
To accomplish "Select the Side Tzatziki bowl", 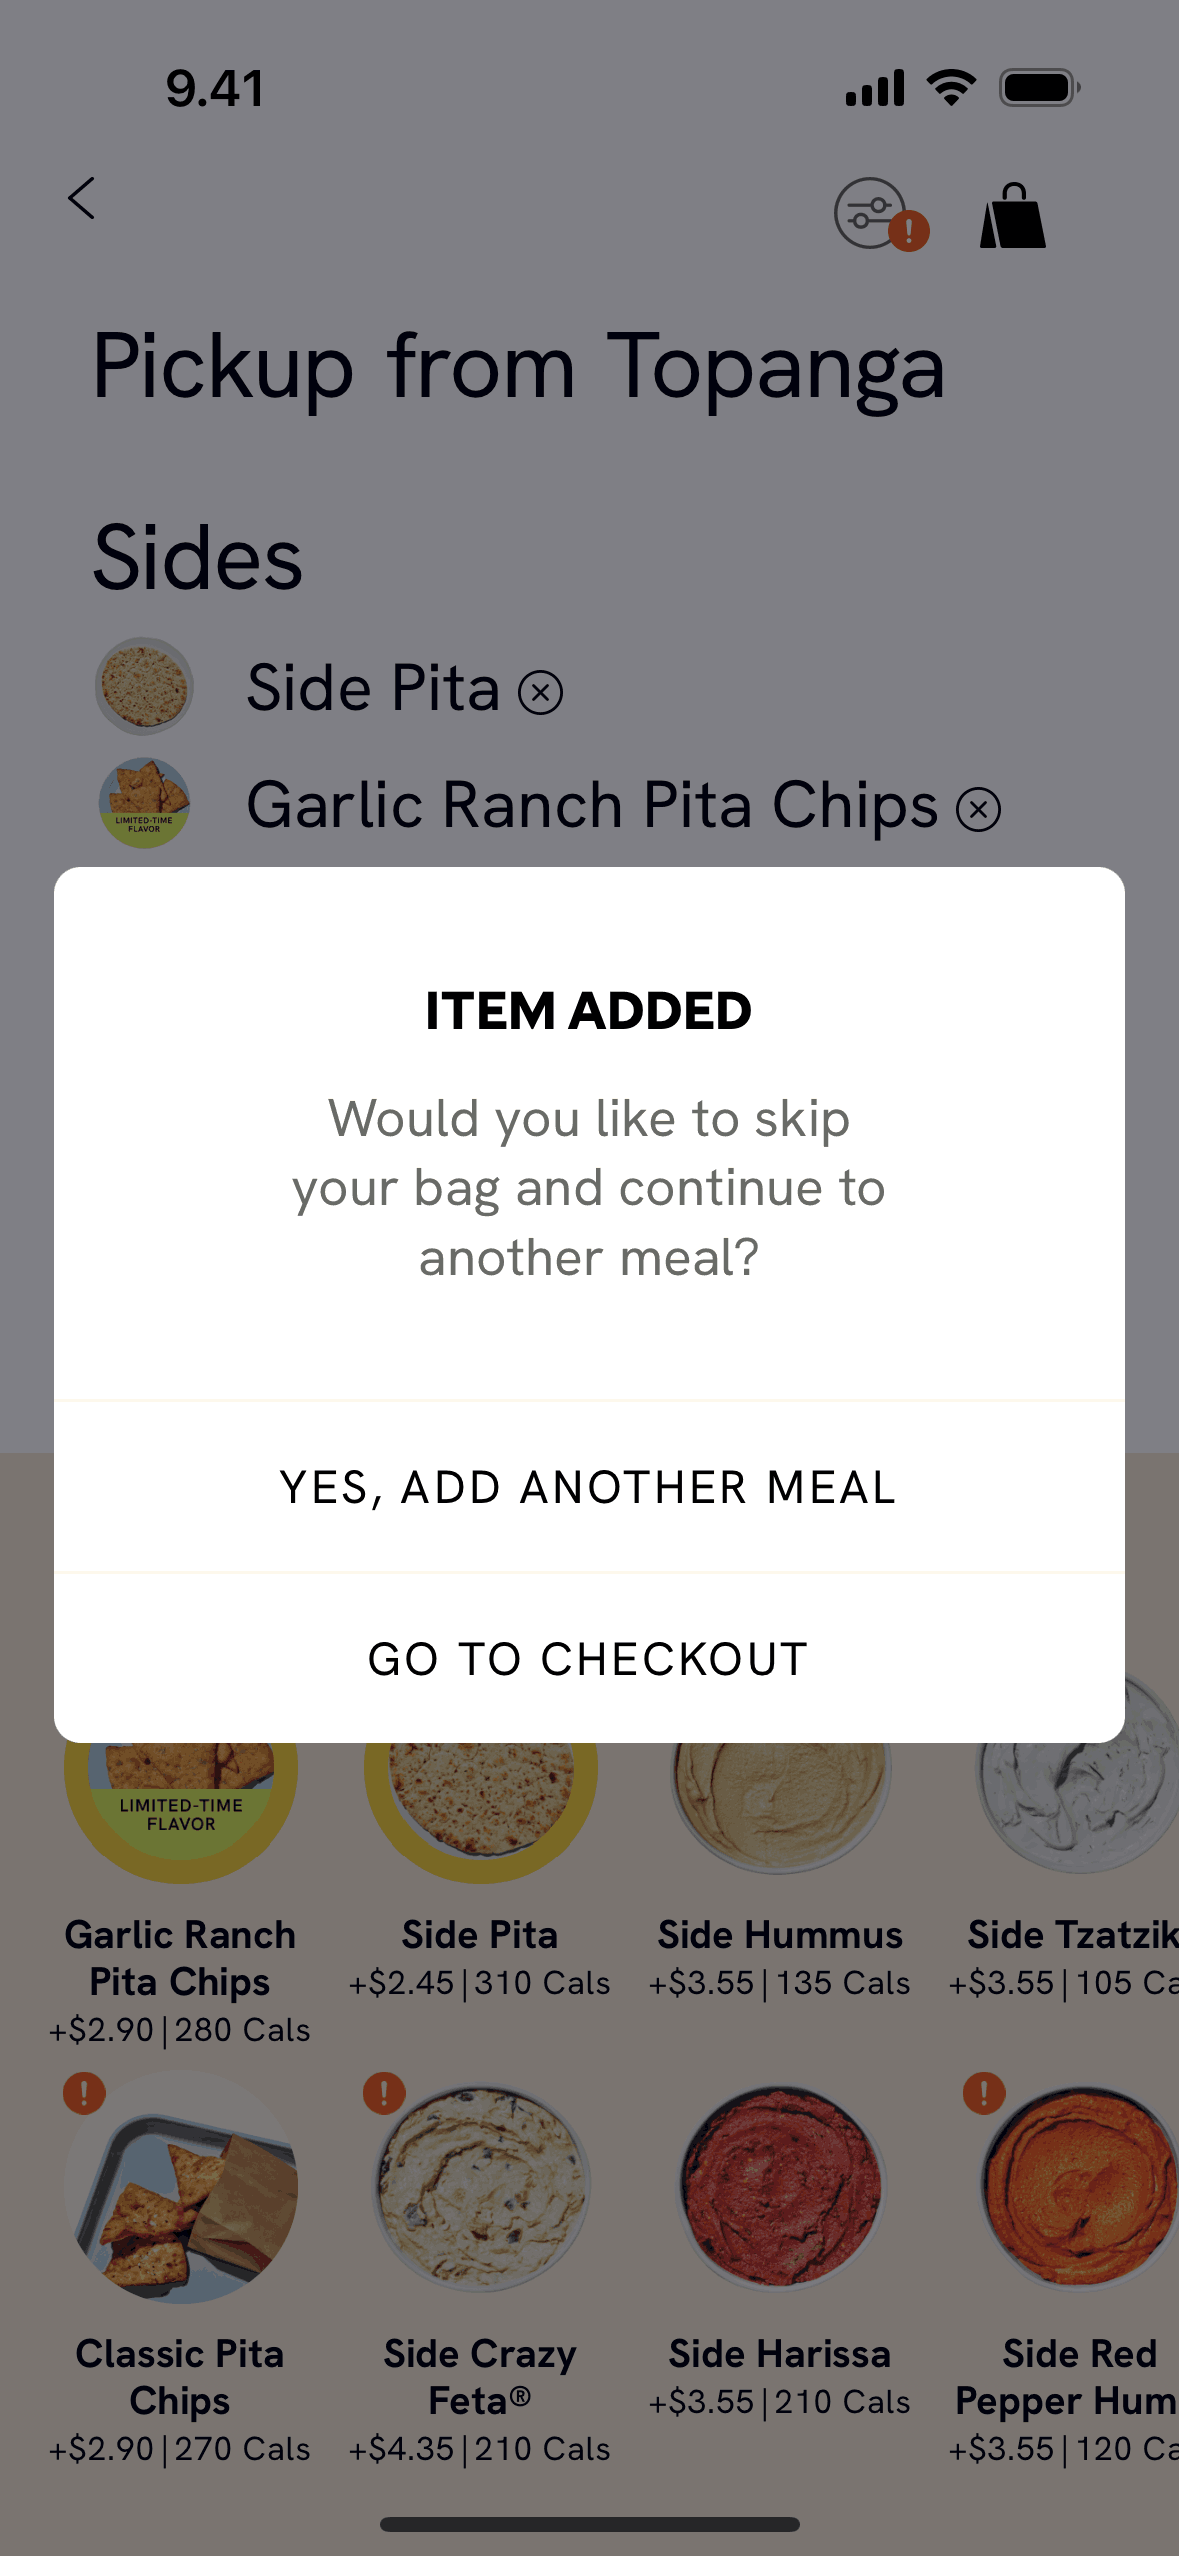I will [1078, 1800].
